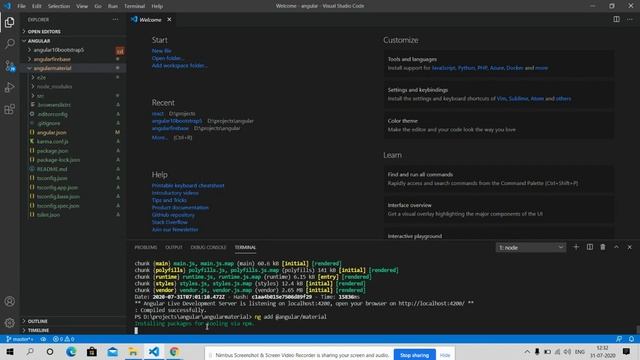
Task: Open editor more actions ellipsis
Action: 630,19
